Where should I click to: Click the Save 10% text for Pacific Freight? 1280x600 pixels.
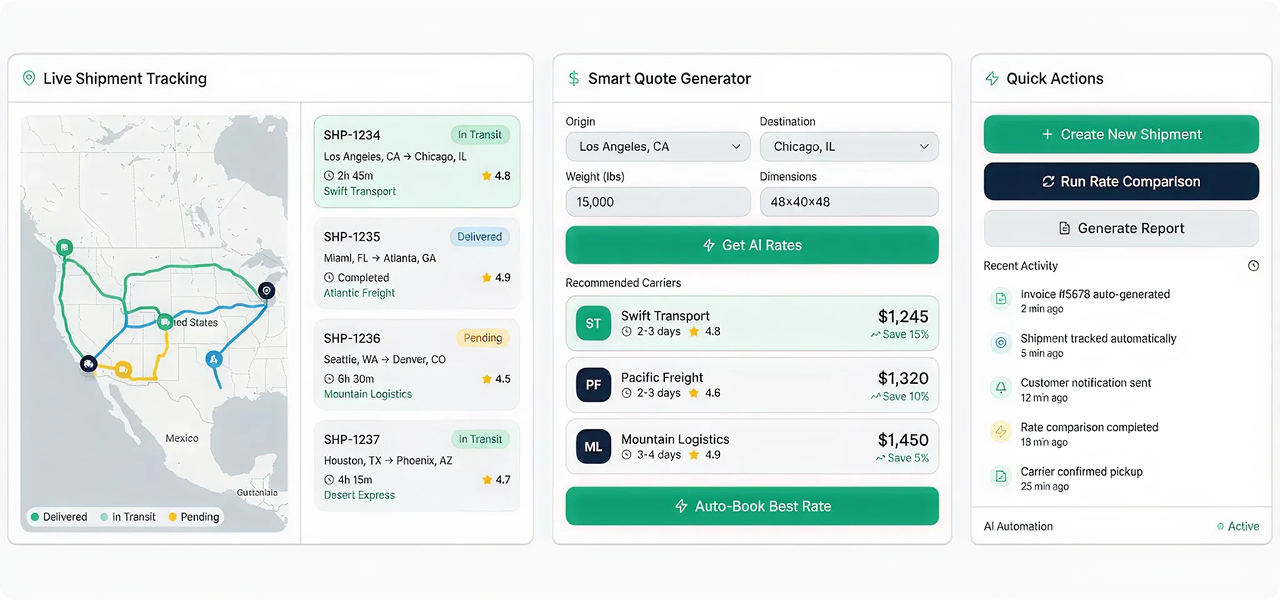(906, 397)
